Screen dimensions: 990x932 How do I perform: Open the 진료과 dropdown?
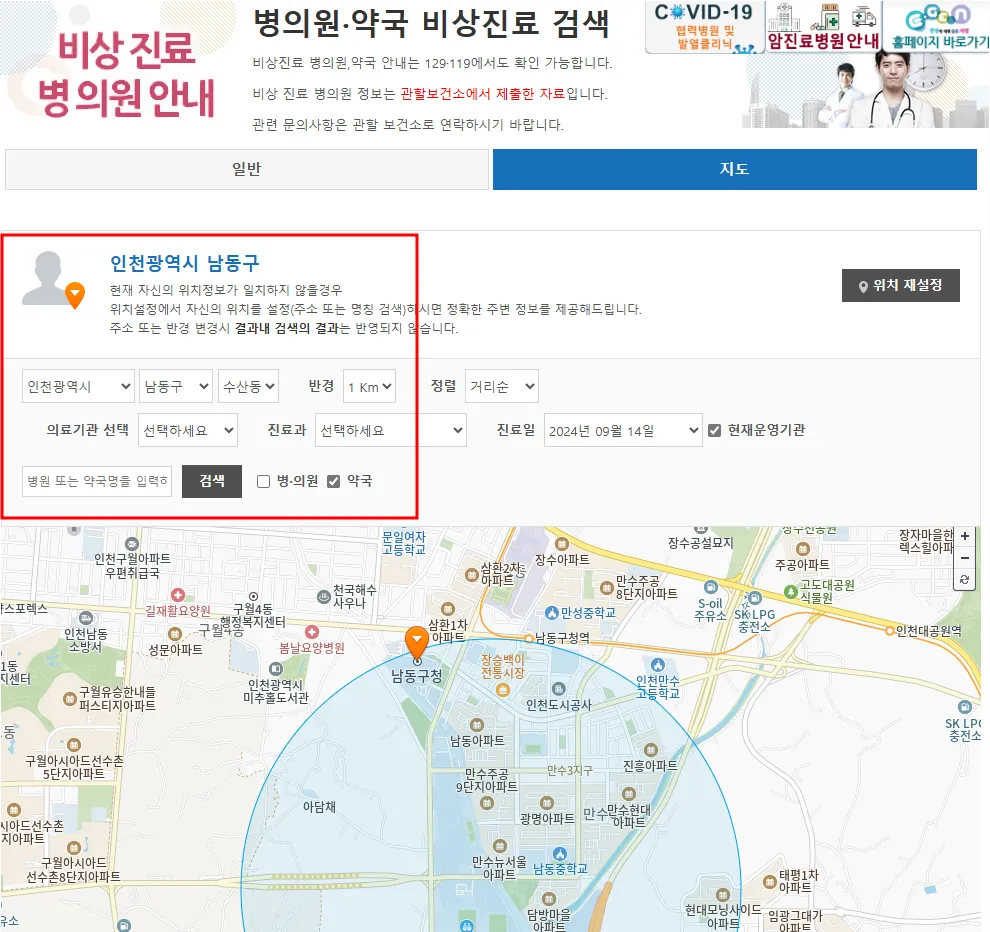click(391, 430)
